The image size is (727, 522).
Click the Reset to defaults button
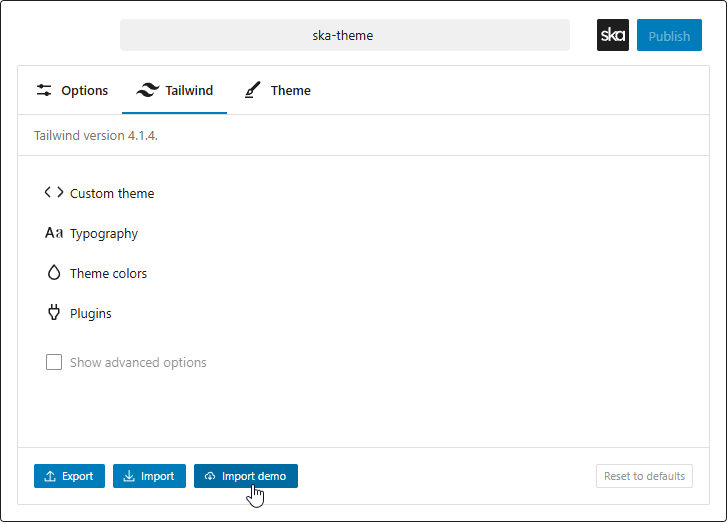click(644, 476)
